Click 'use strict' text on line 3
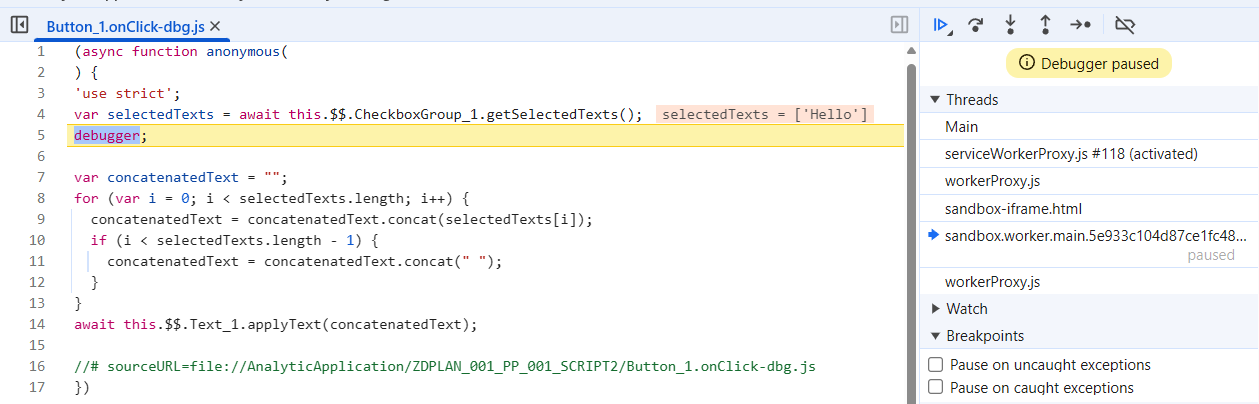This screenshot has height=404, width=1259. 127,93
